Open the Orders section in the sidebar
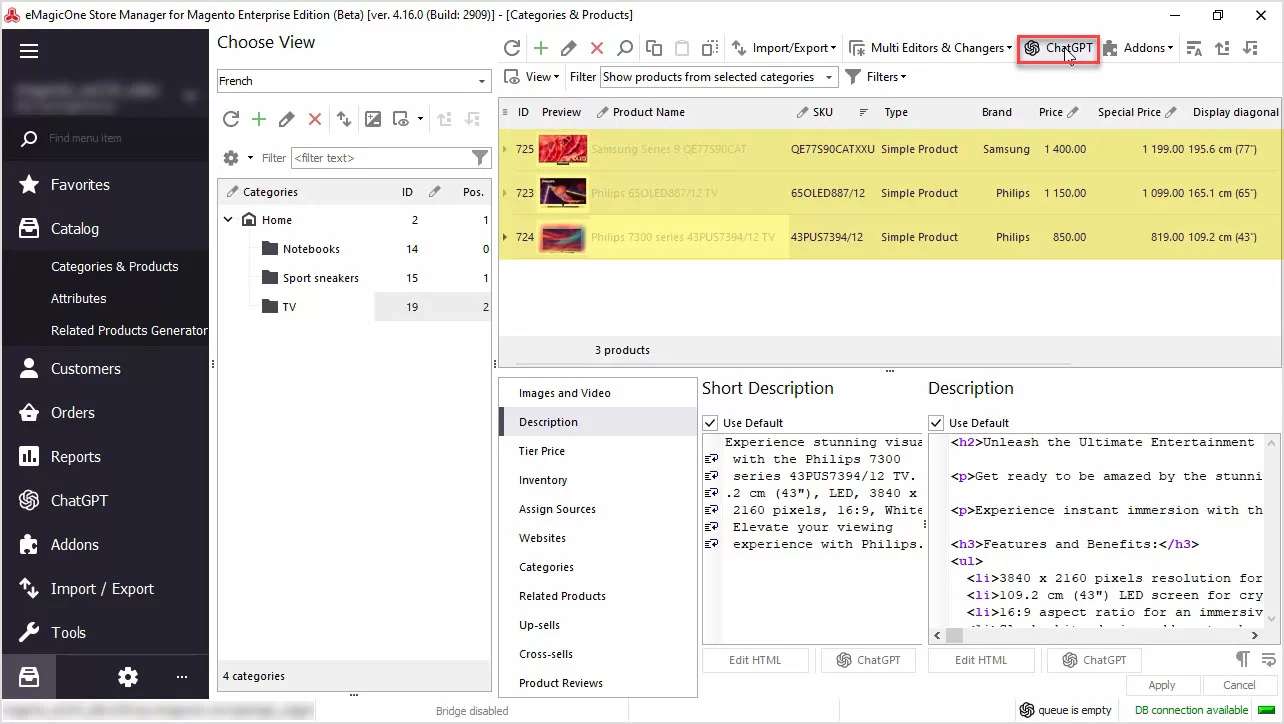 [x=105, y=412]
